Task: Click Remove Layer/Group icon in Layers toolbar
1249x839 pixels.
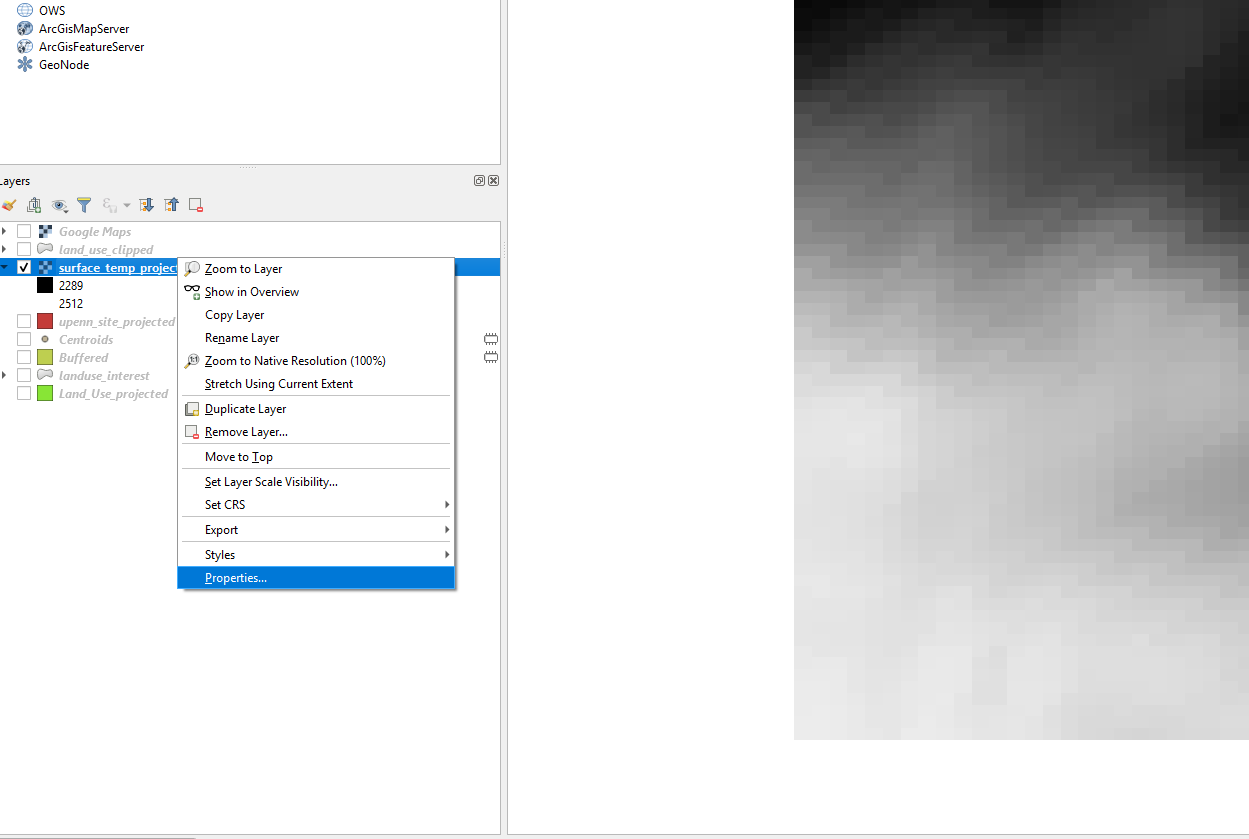Action: (x=196, y=205)
